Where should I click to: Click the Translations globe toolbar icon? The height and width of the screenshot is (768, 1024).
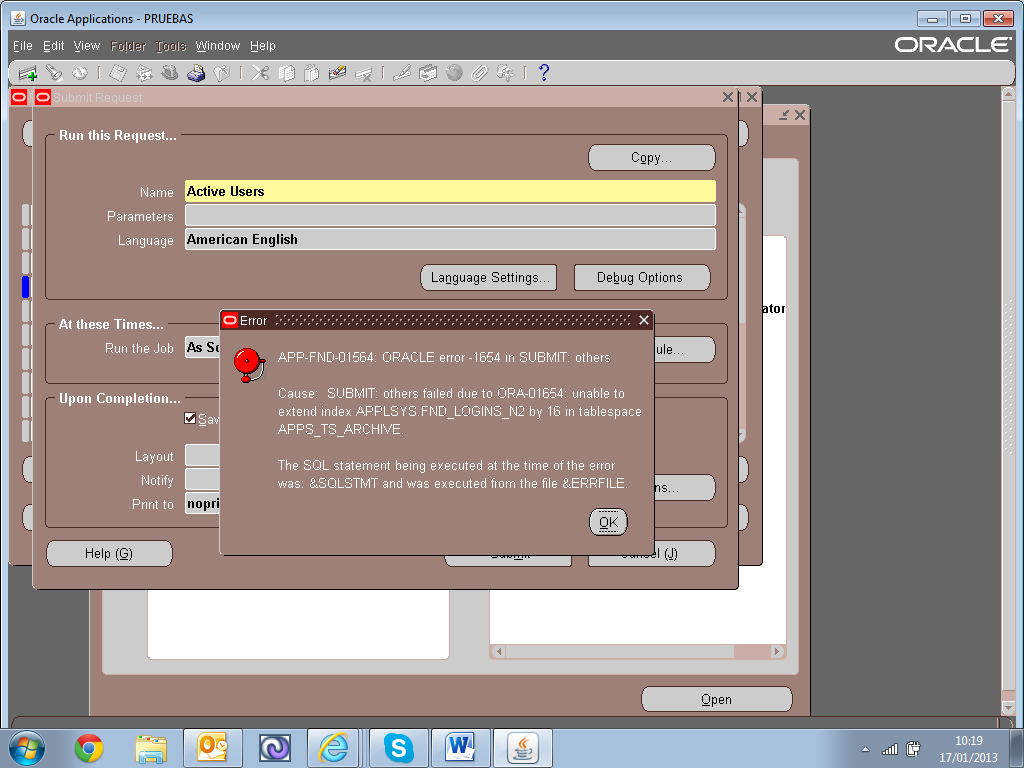[x=454, y=73]
